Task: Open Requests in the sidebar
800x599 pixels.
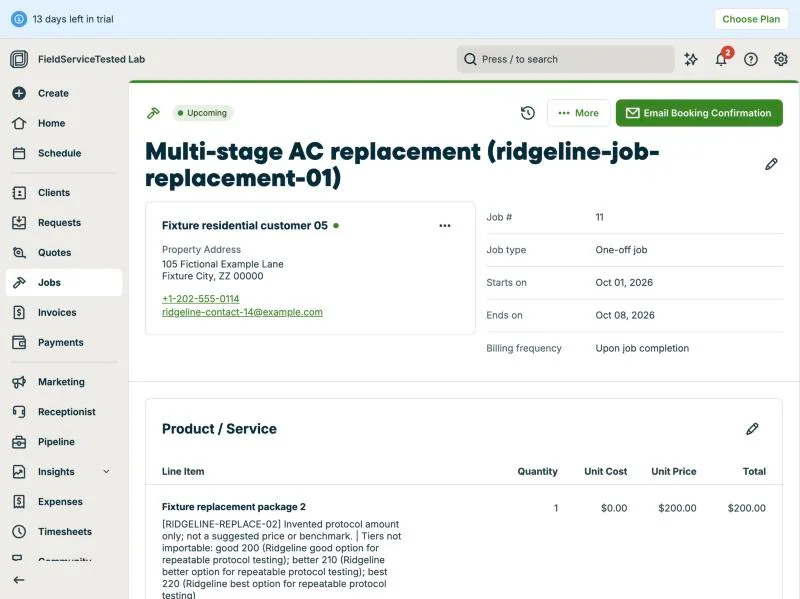Action: (64, 222)
